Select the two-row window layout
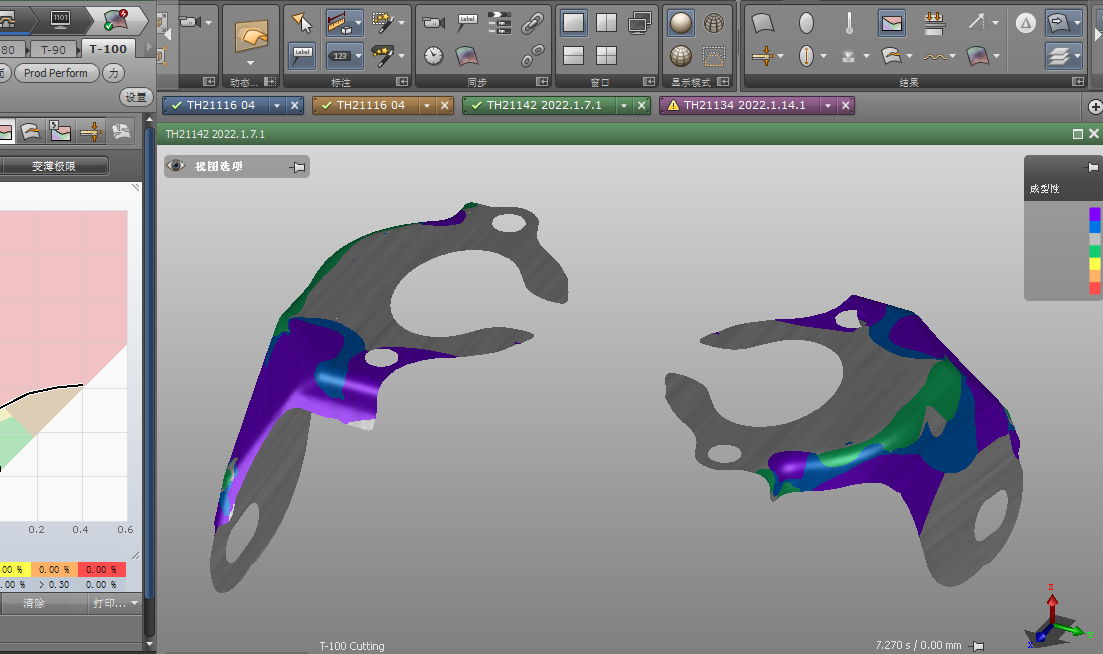 click(573, 56)
